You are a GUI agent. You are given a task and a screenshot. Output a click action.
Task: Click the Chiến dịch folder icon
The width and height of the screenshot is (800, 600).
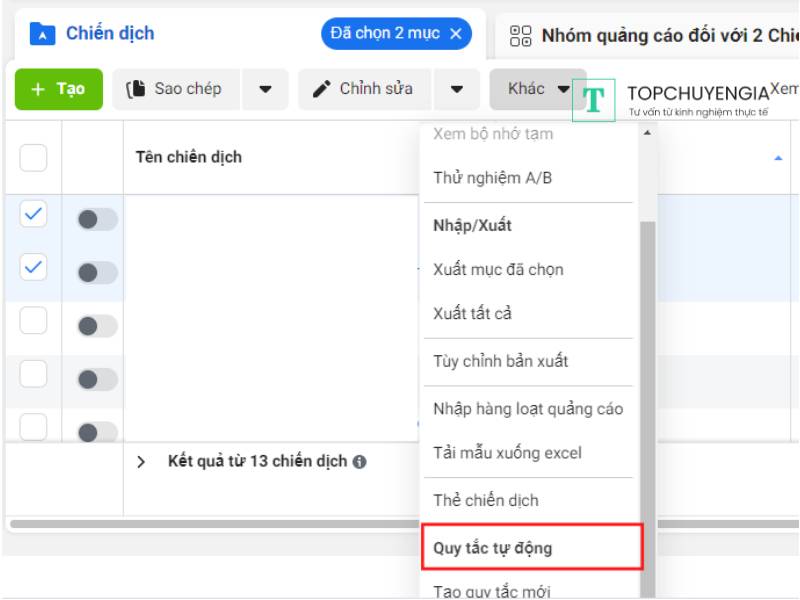(42, 34)
